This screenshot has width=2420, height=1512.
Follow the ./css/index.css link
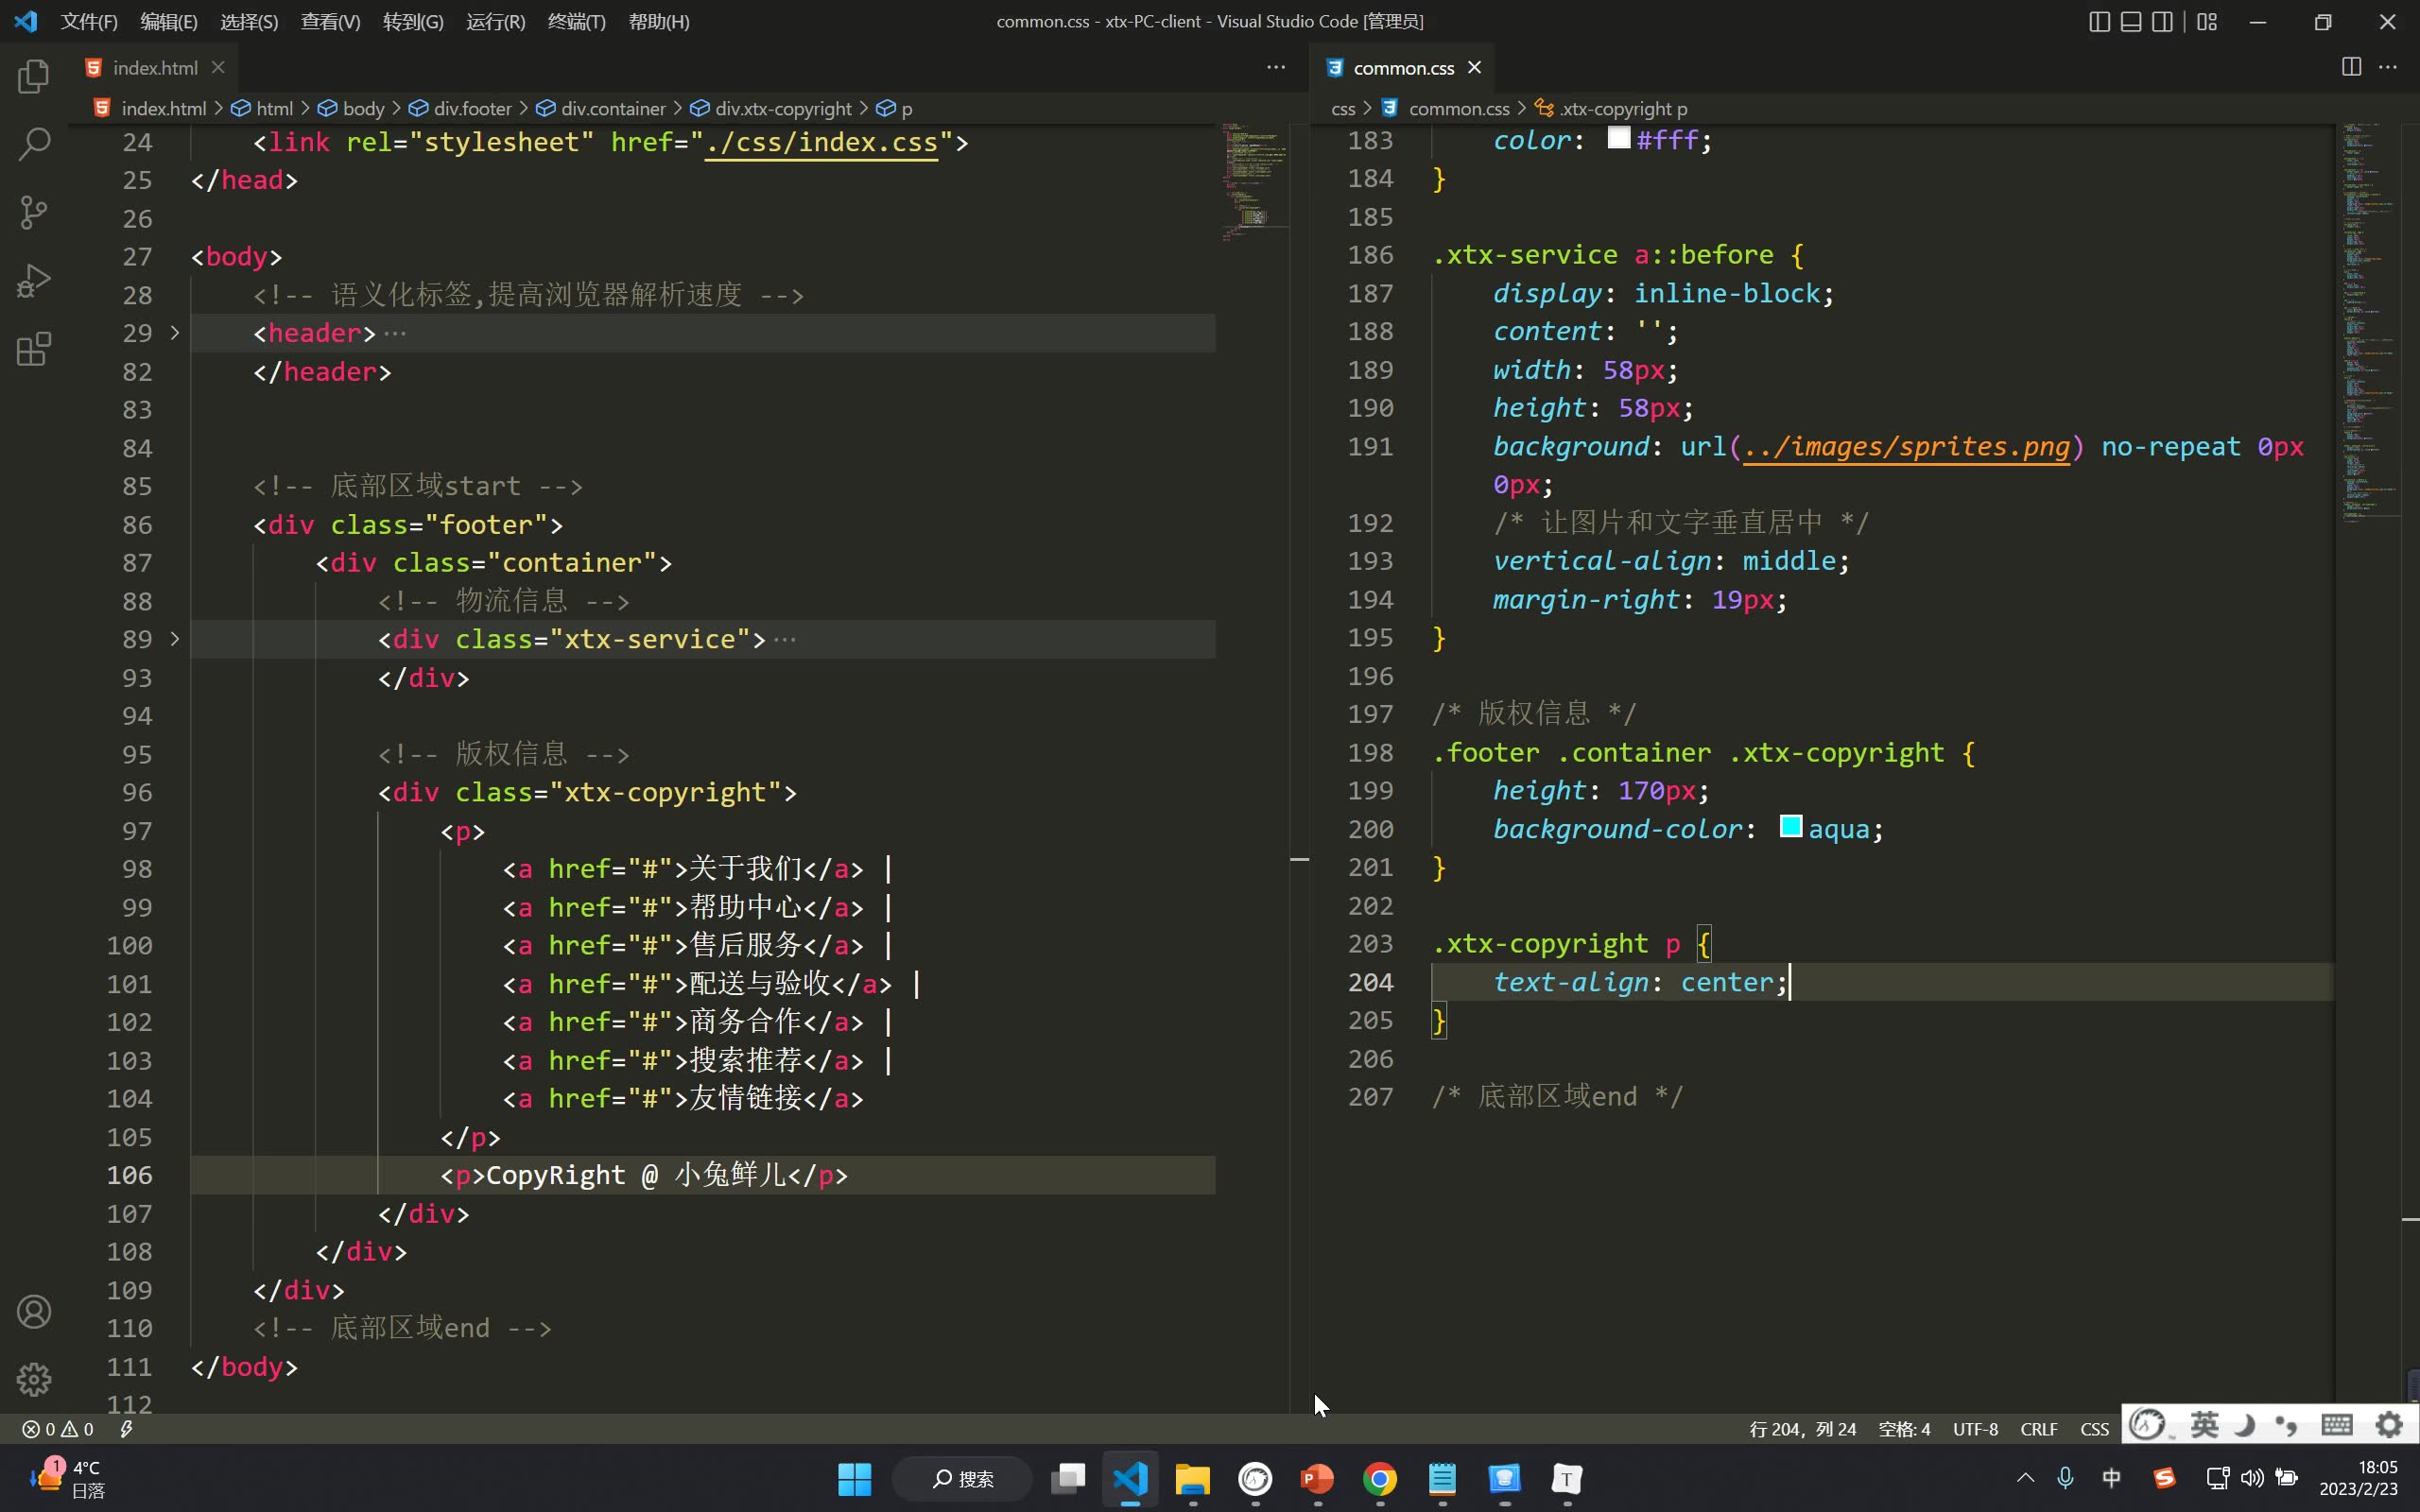click(821, 142)
